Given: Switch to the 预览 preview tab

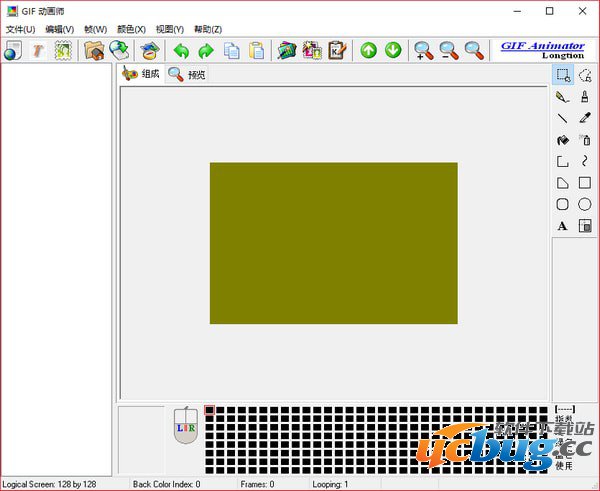Looking at the screenshot, I should (x=187, y=74).
